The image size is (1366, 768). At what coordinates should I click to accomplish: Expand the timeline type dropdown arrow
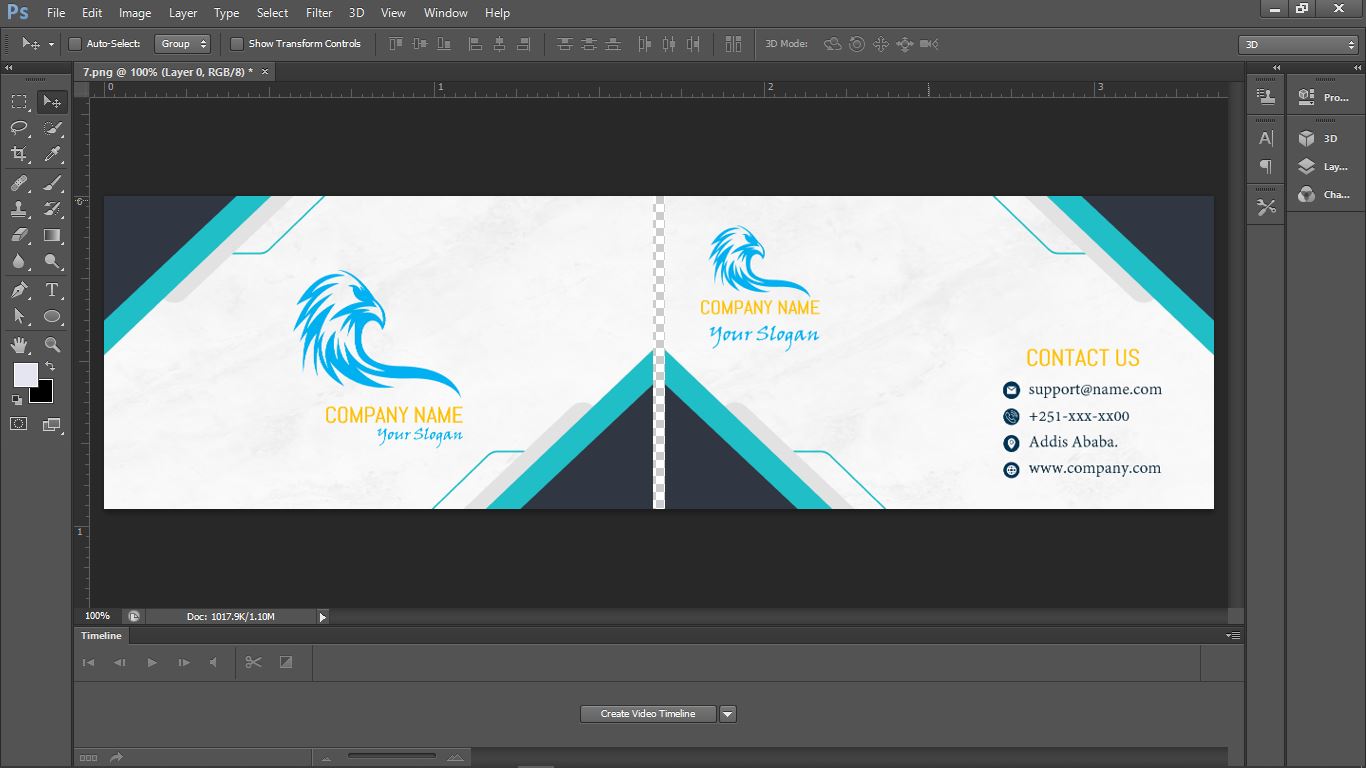728,714
